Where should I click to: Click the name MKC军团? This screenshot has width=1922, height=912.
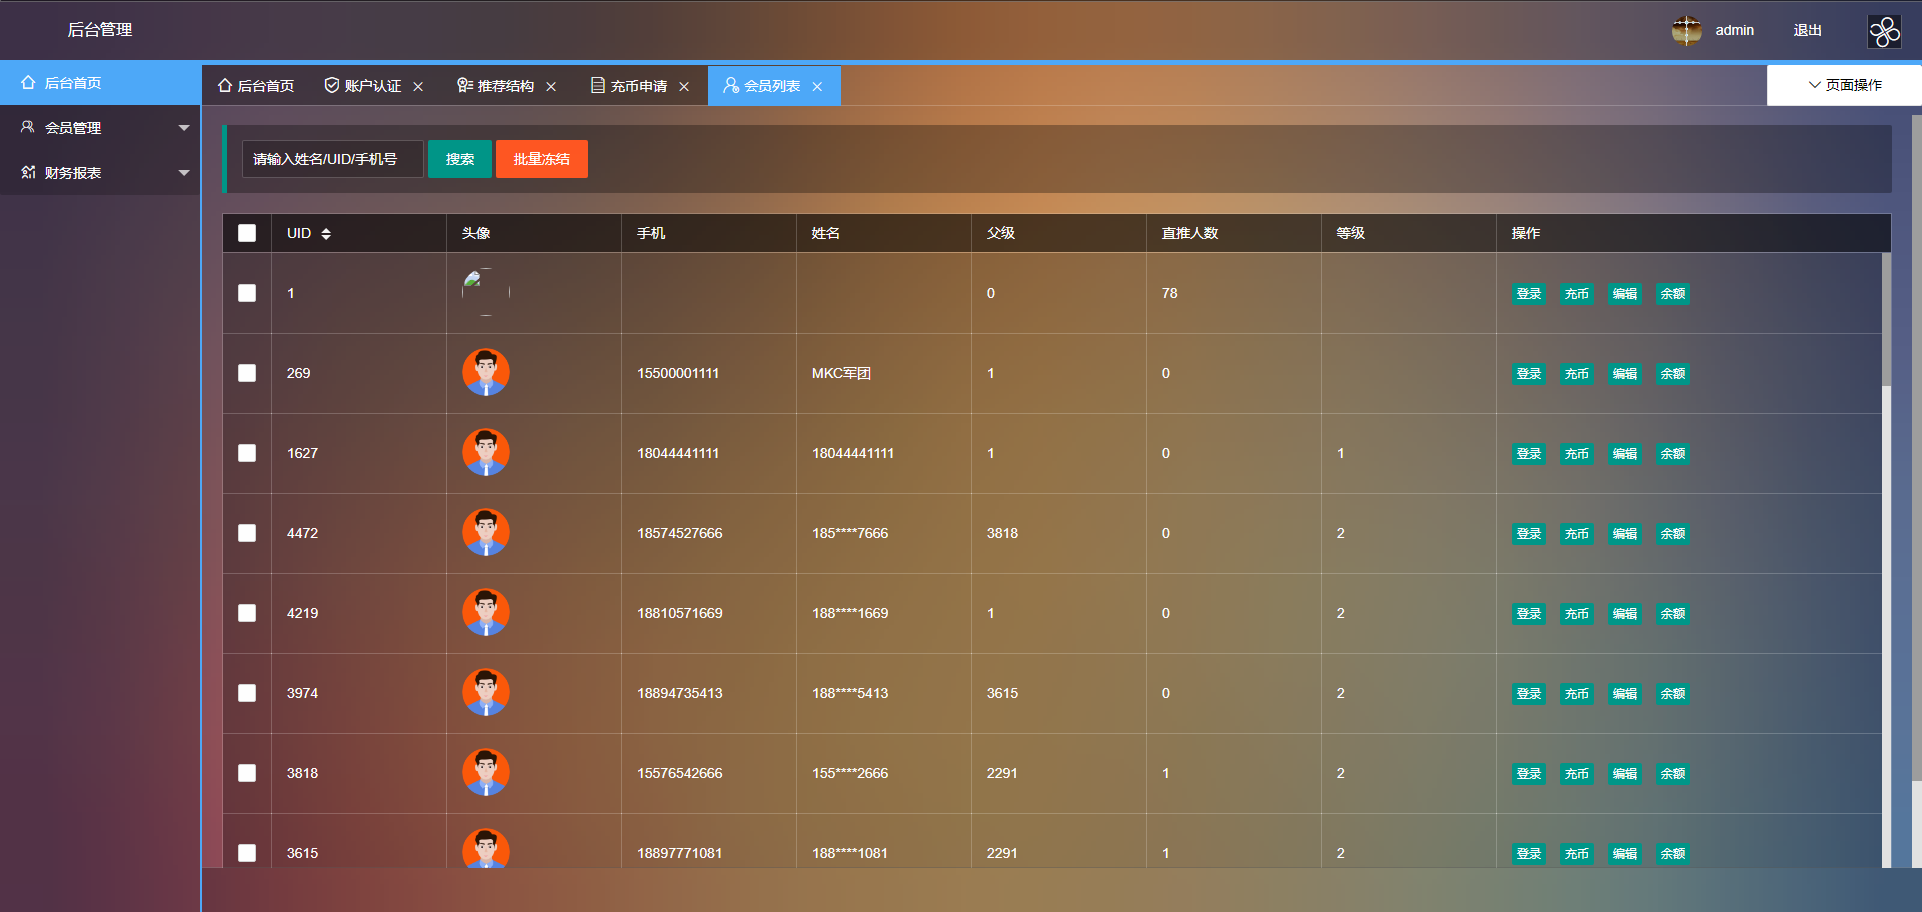click(x=841, y=373)
